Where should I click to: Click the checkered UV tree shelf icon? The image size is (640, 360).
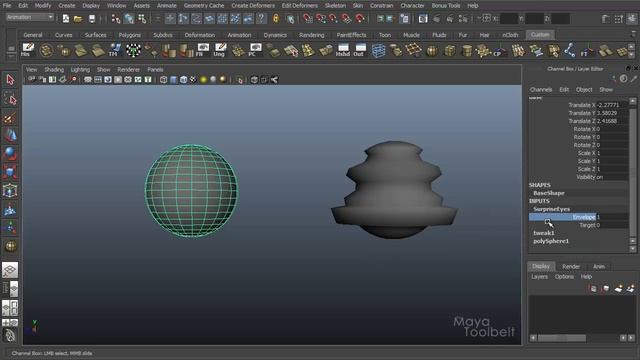[133, 50]
